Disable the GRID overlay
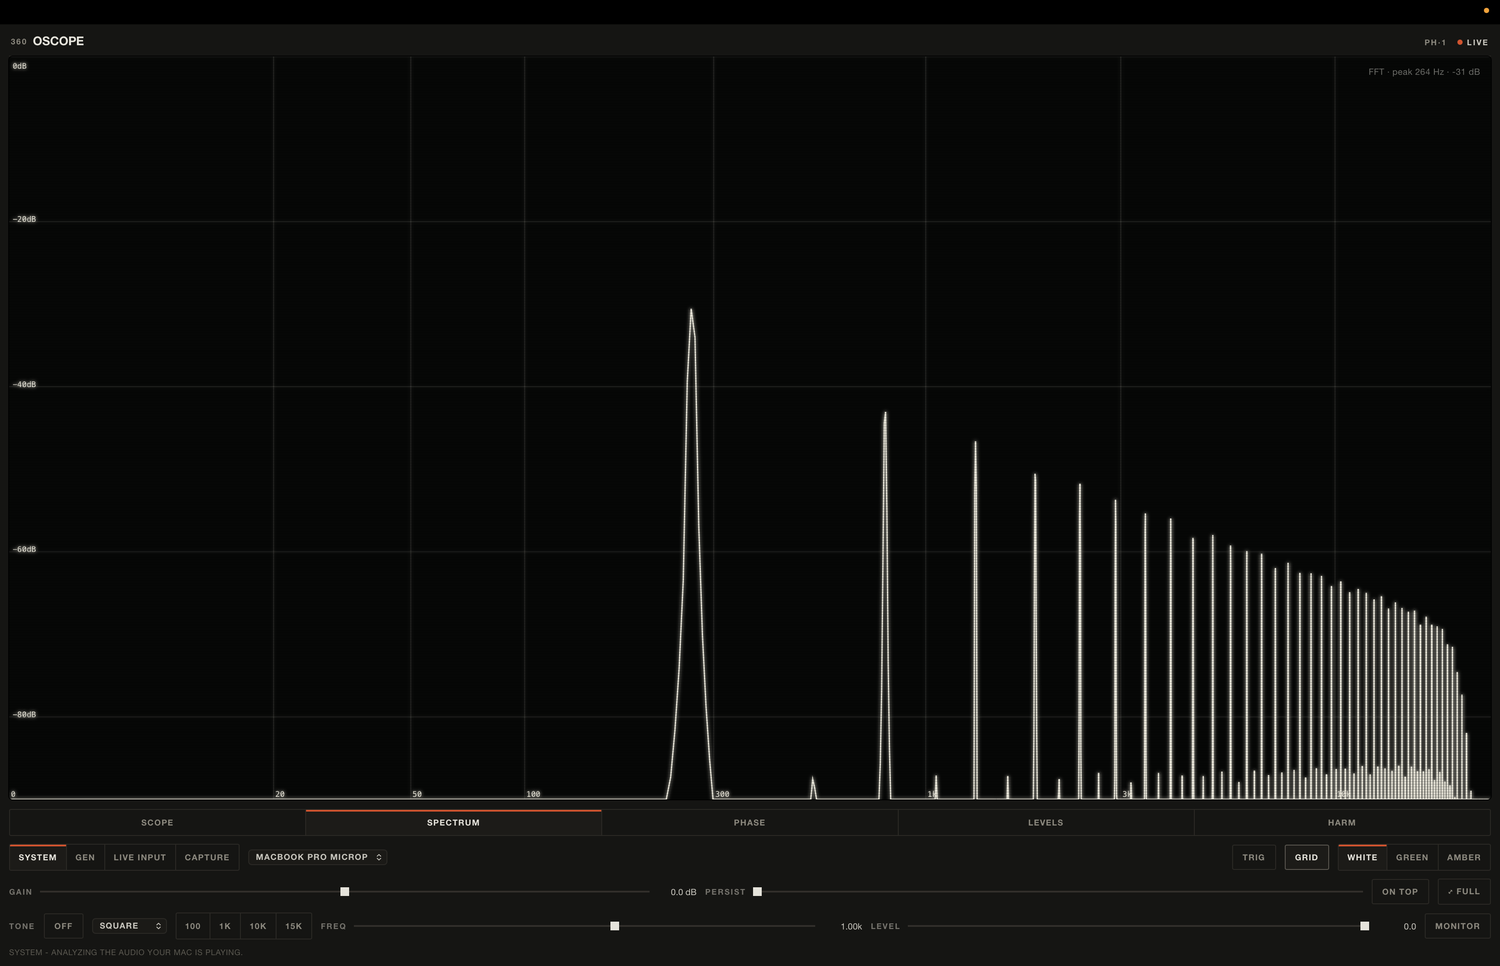Screen dimensions: 1500x966 (x=1306, y=857)
